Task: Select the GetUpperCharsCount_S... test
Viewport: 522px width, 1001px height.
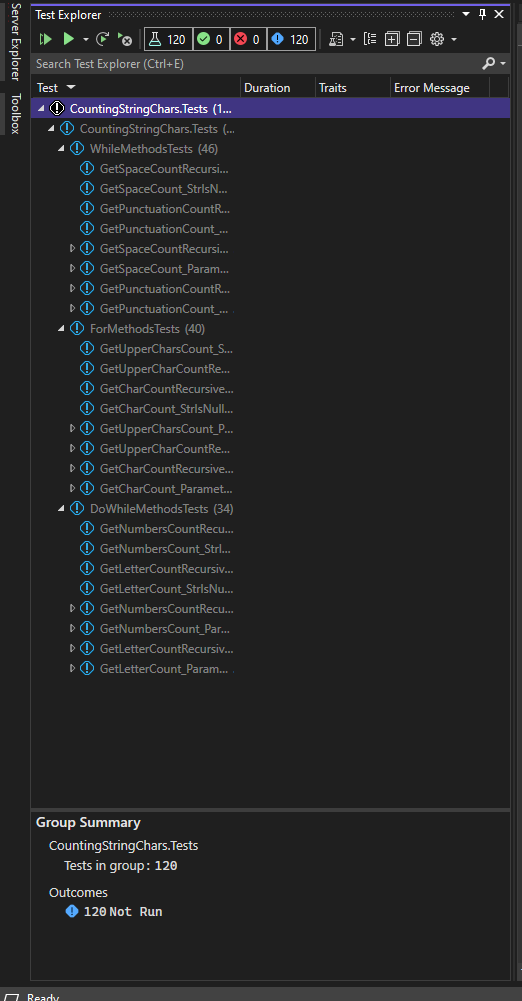Action: [167, 349]
